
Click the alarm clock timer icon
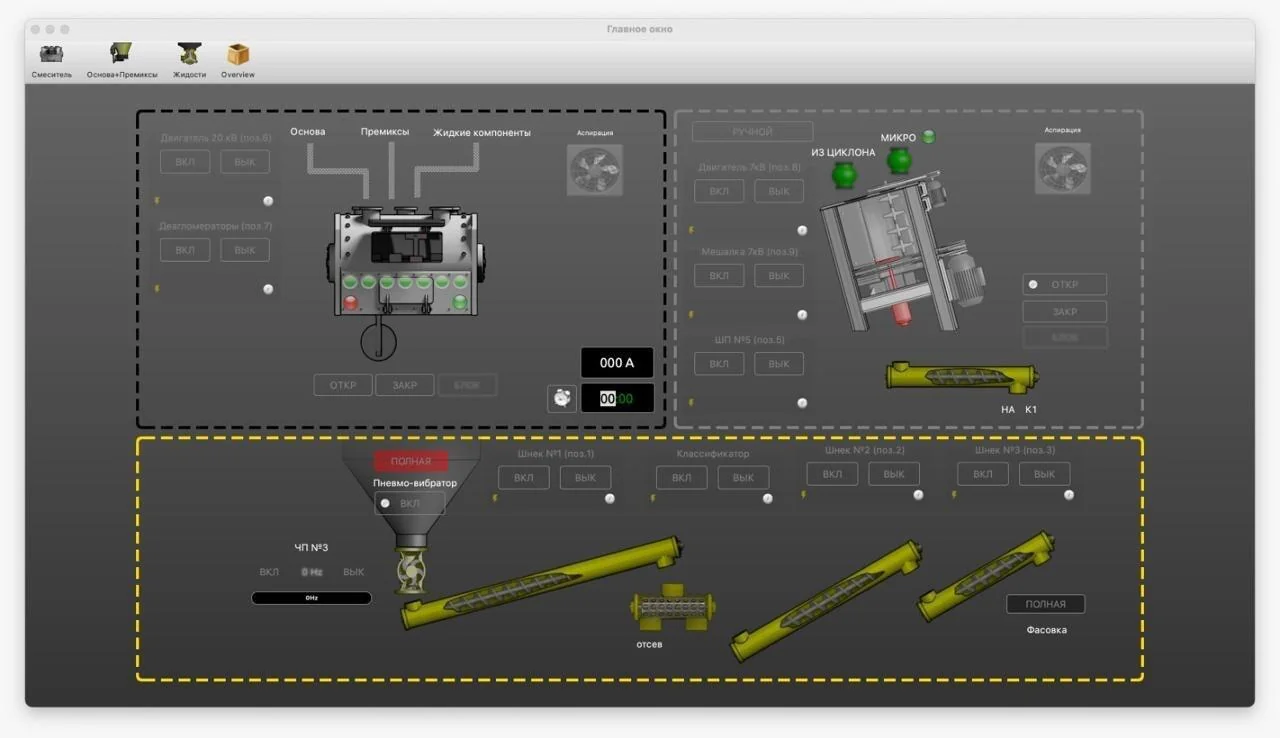[561, 398]
